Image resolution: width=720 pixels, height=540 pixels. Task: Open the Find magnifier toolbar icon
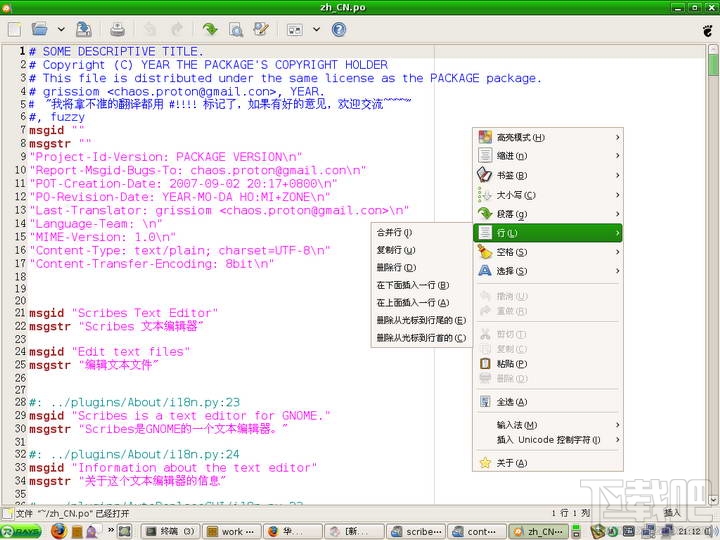(x=236, y=30)
